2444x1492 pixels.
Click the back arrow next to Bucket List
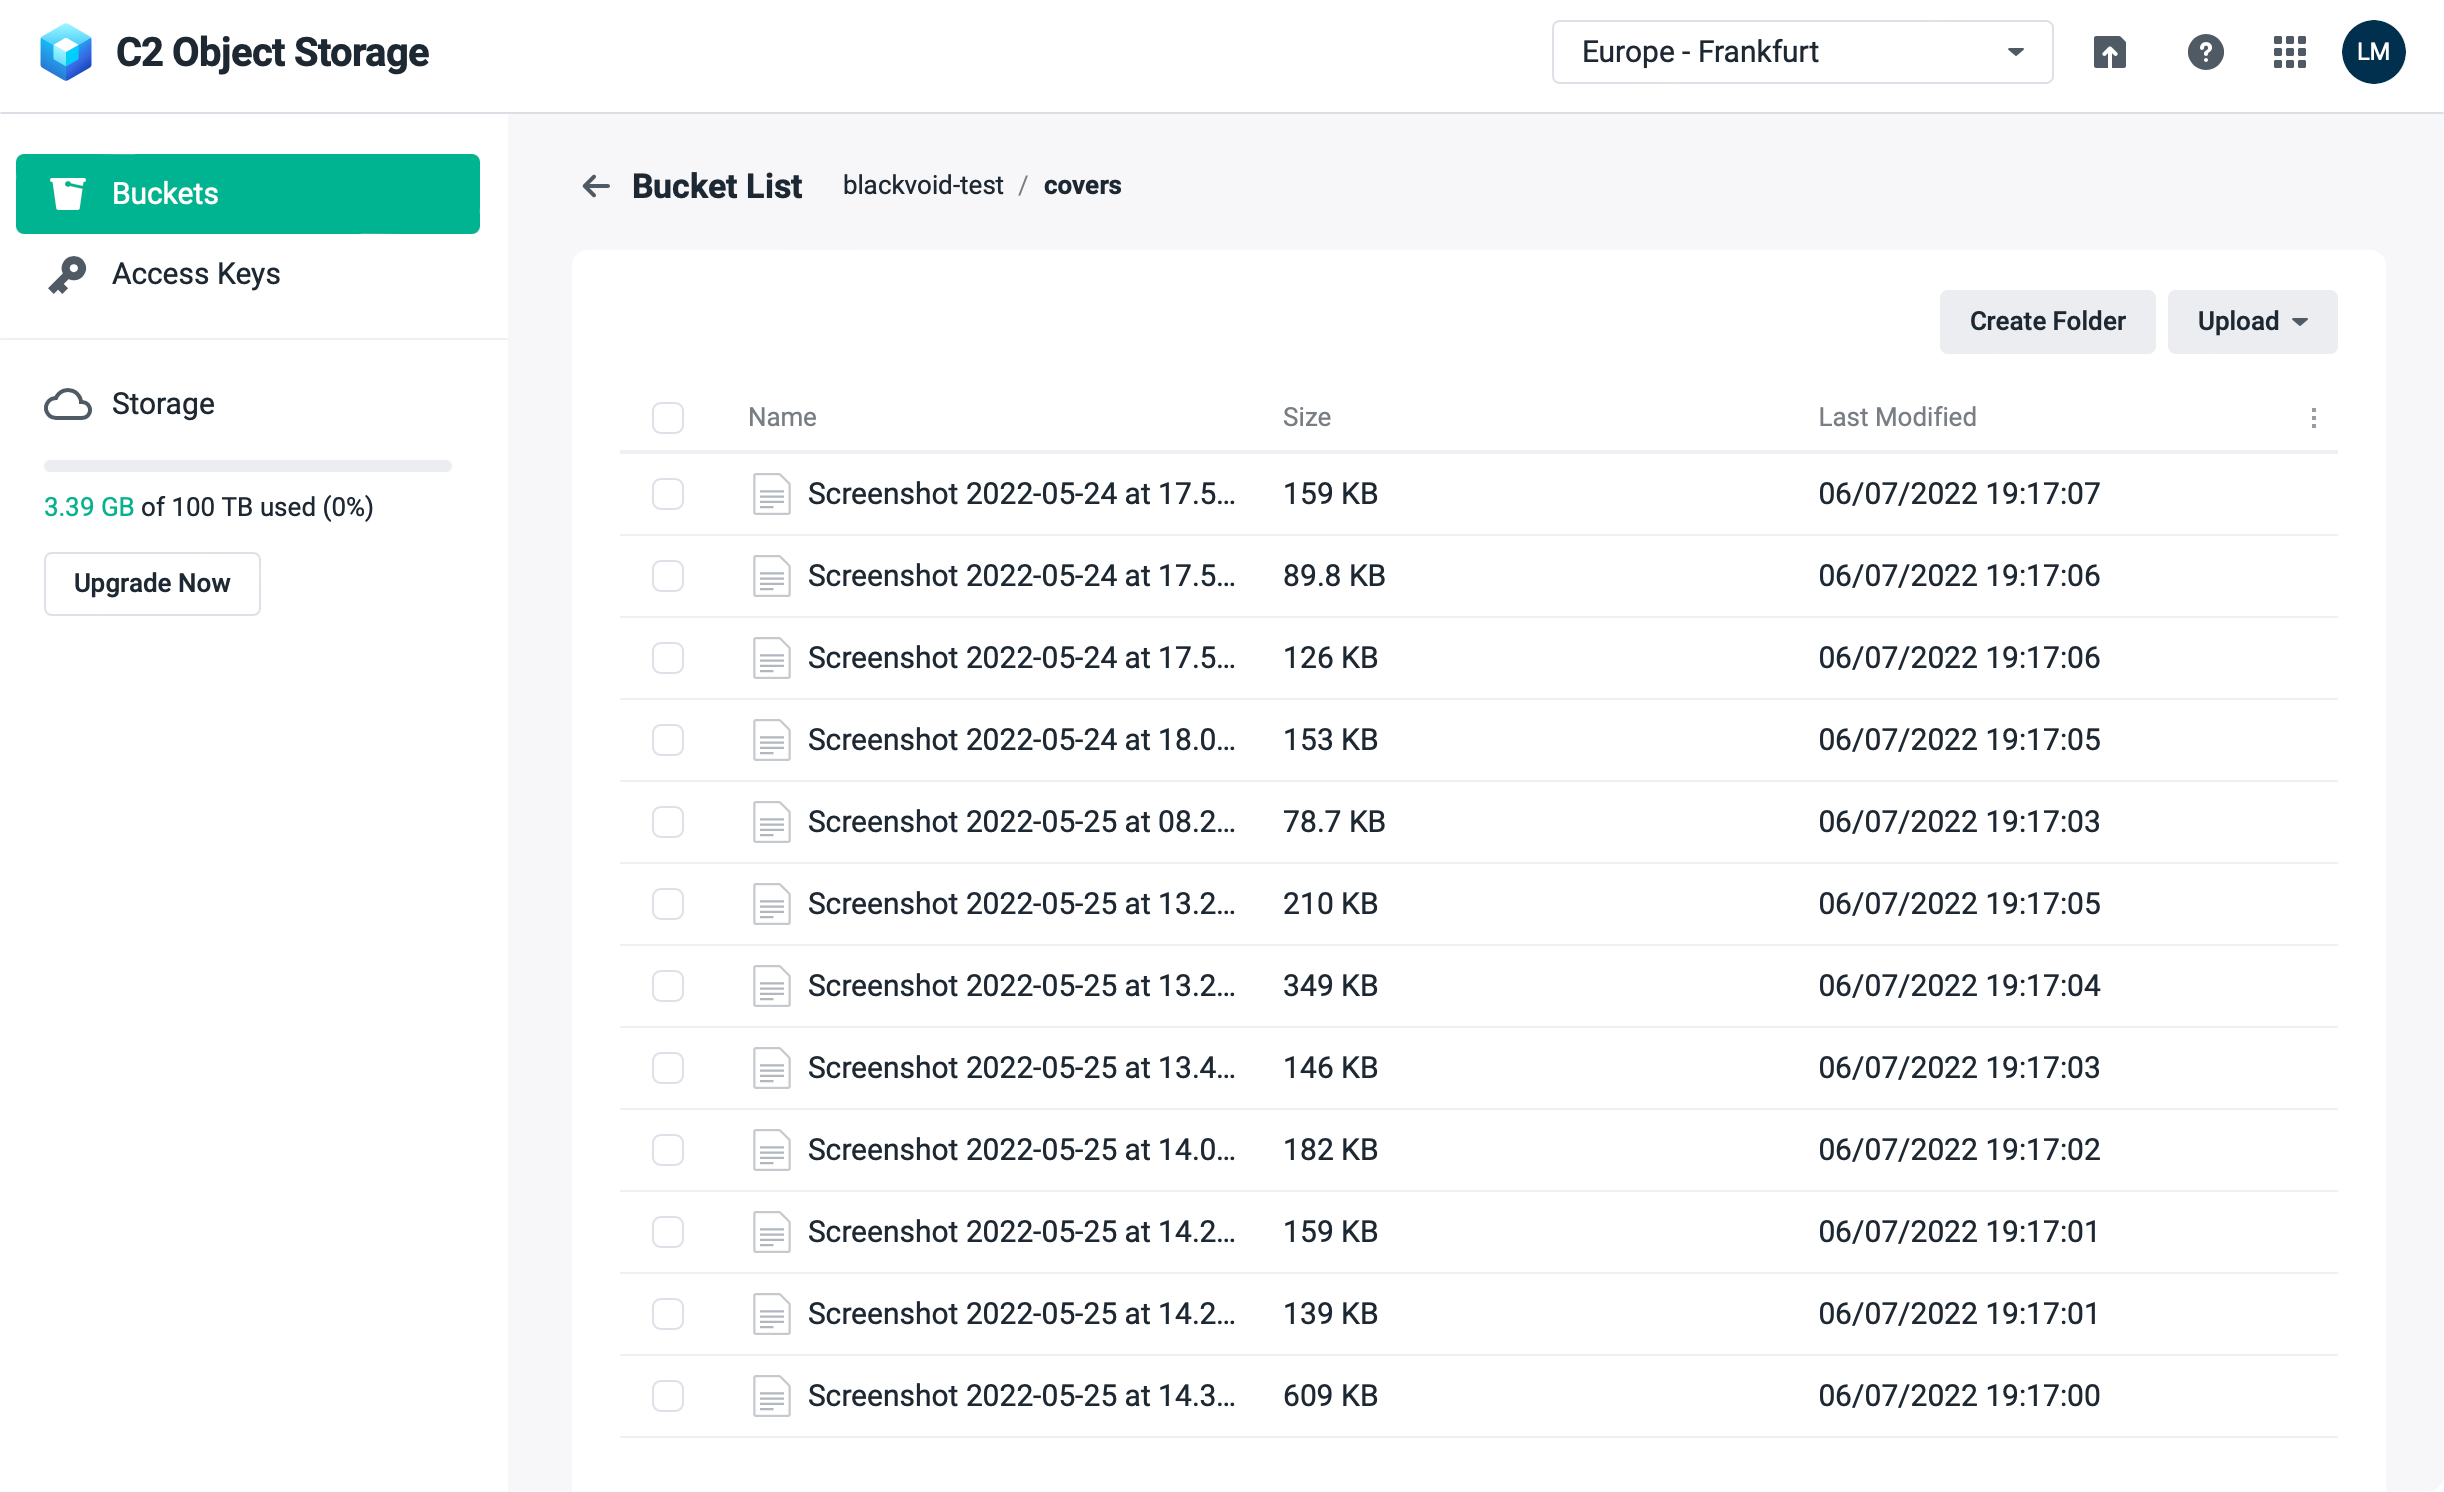point(596,186)
